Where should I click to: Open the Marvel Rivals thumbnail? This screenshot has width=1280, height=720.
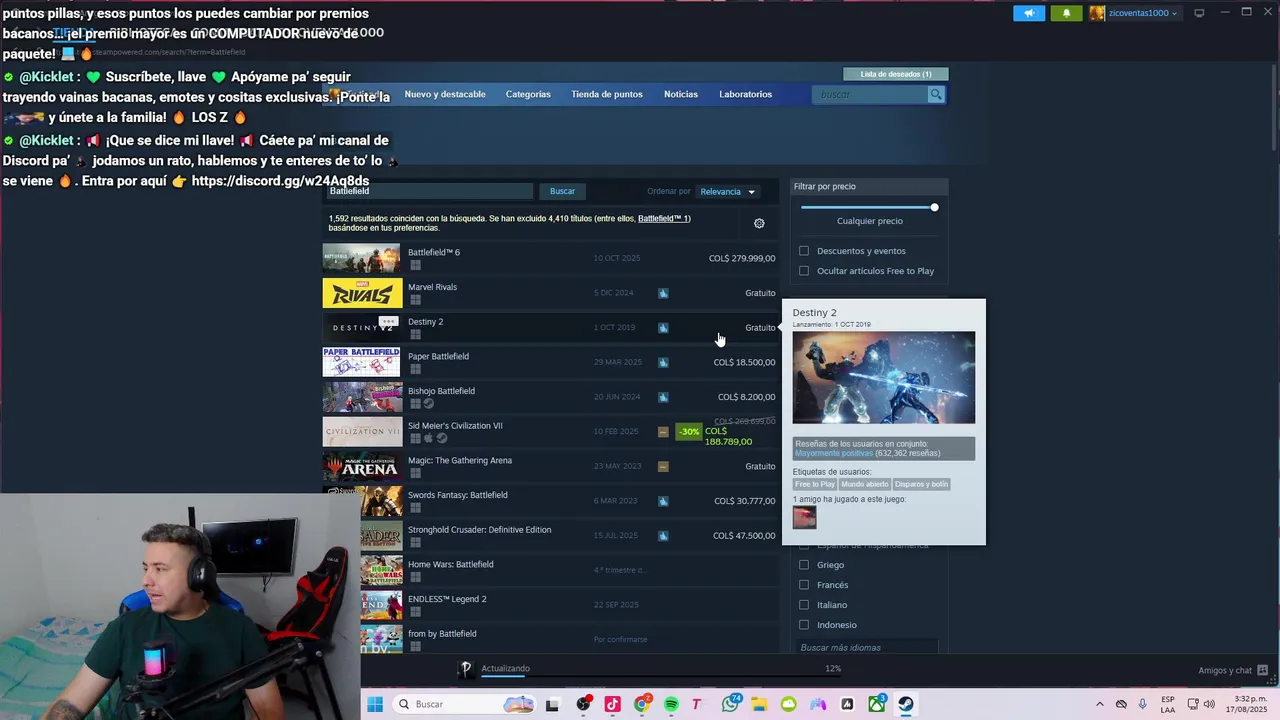[362, 293]
